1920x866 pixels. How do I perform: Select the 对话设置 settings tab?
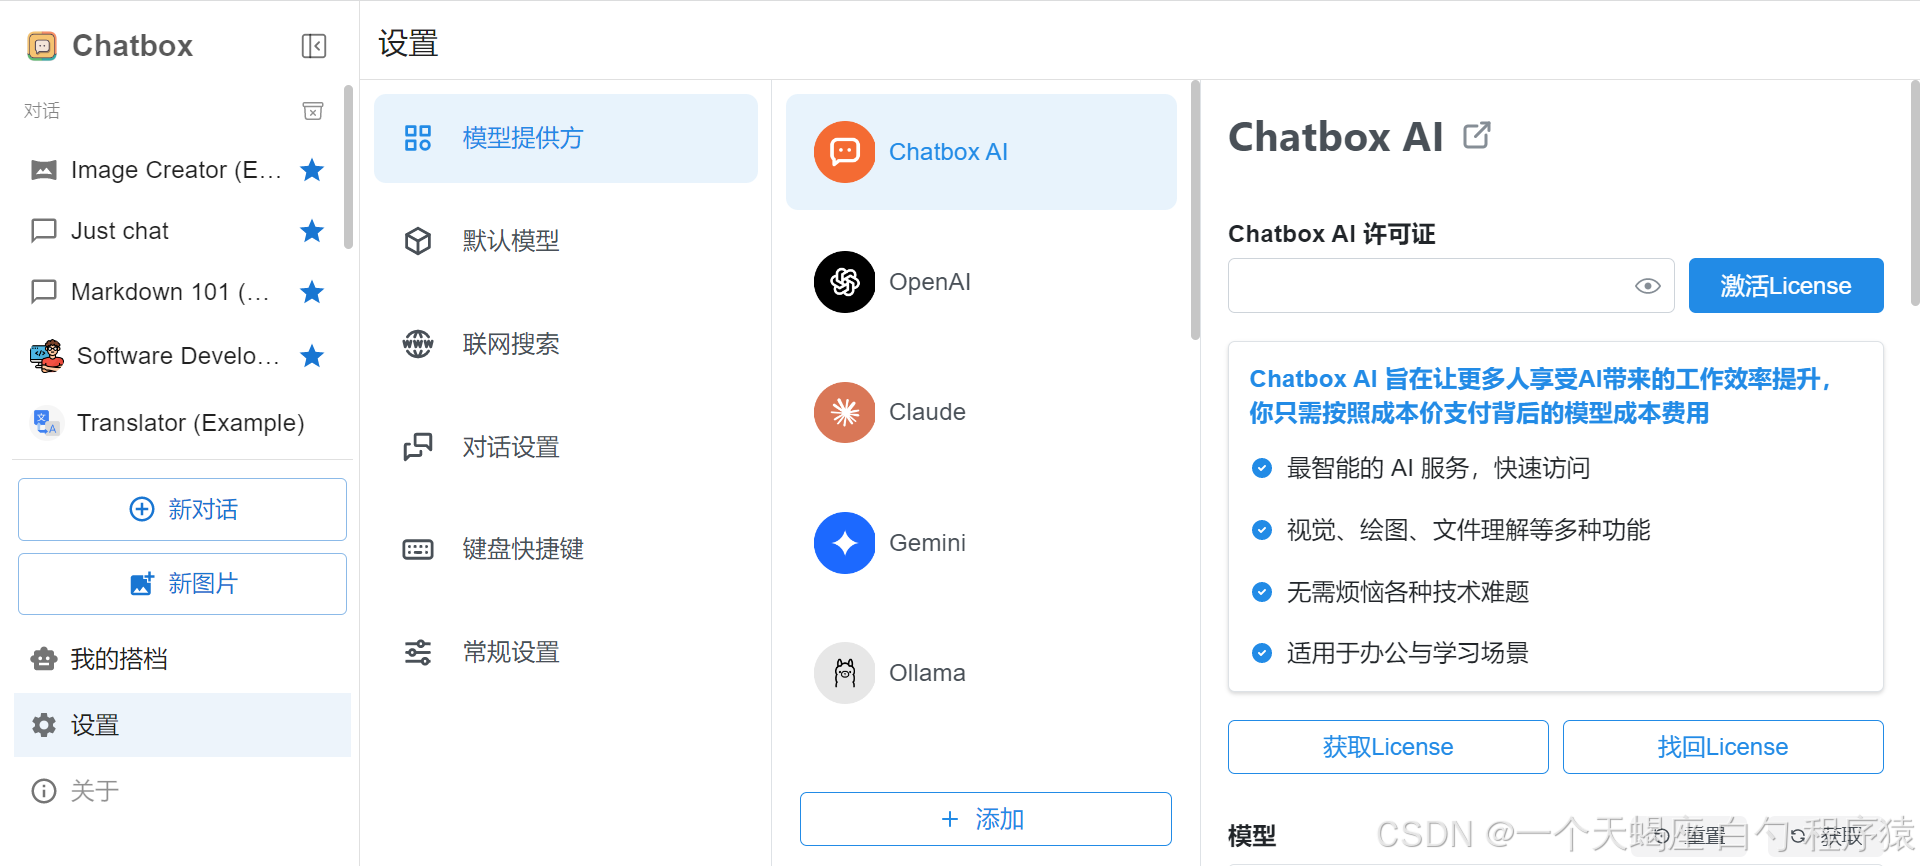[566, 447]
